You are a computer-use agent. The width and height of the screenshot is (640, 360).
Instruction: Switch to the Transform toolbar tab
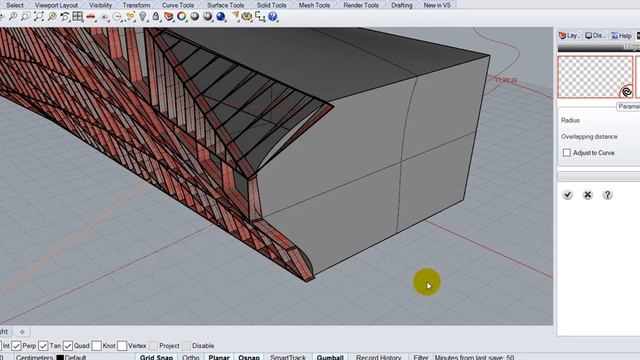pos(136,5)
